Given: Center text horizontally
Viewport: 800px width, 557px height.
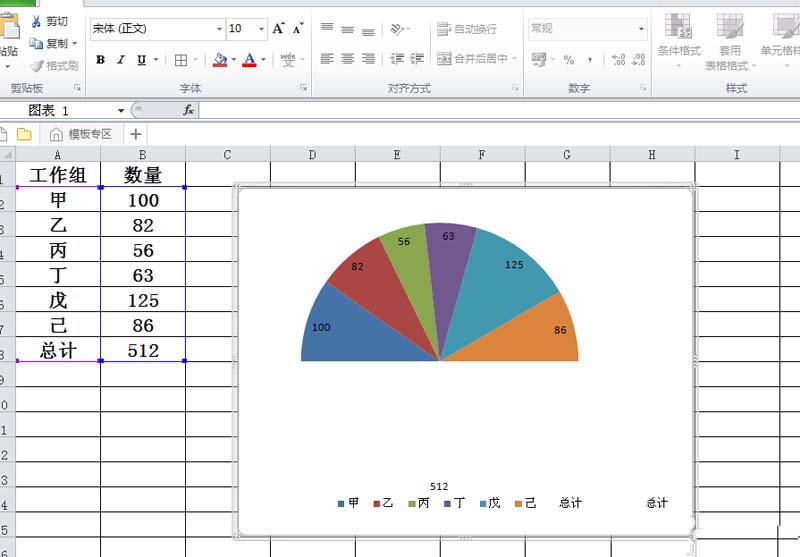Looking at the screenshot, I should click(x=347, y=59).
